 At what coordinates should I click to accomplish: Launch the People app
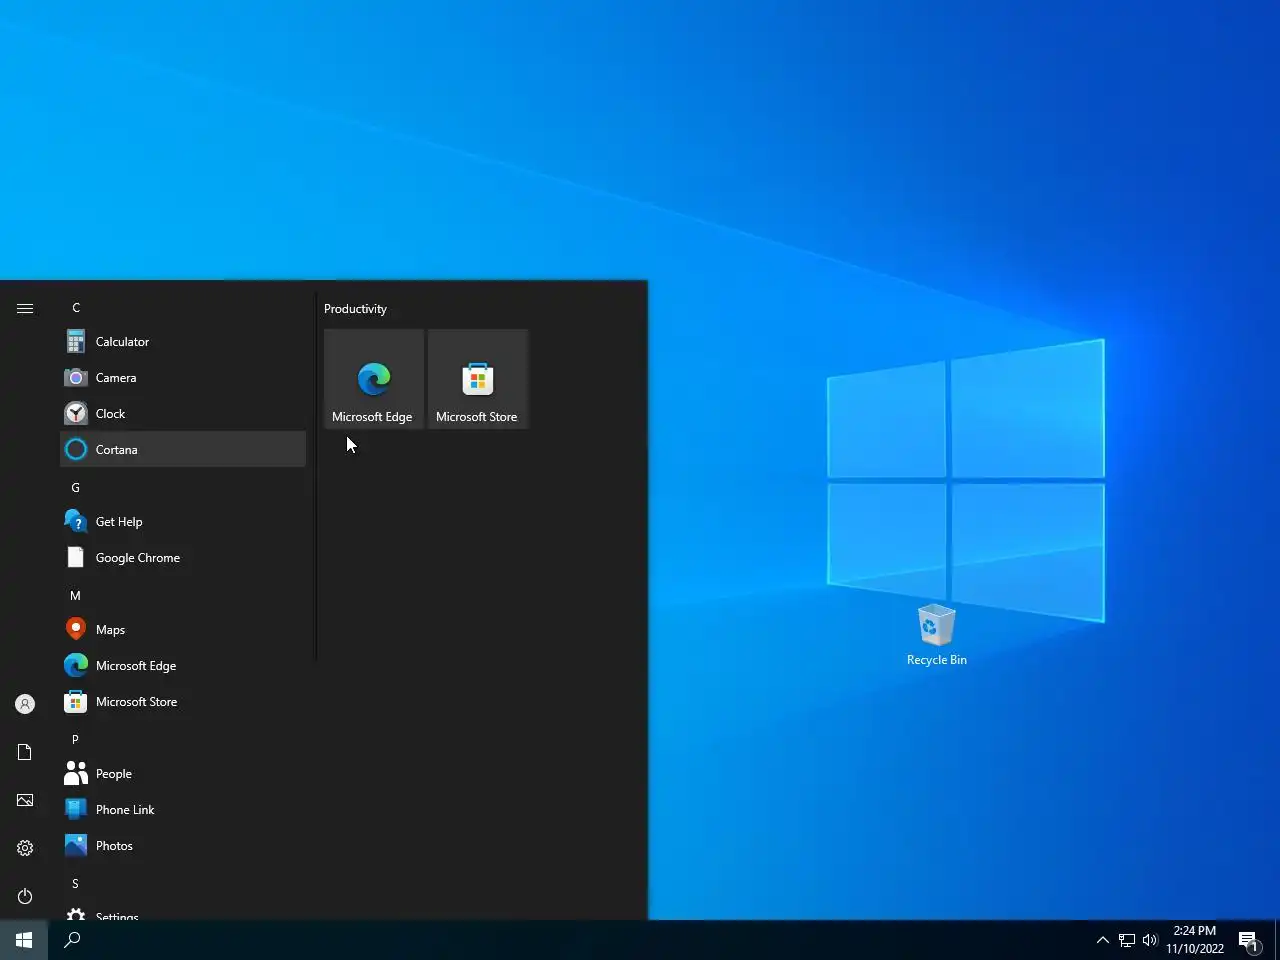pyautogui.click(x=183, y=773)
